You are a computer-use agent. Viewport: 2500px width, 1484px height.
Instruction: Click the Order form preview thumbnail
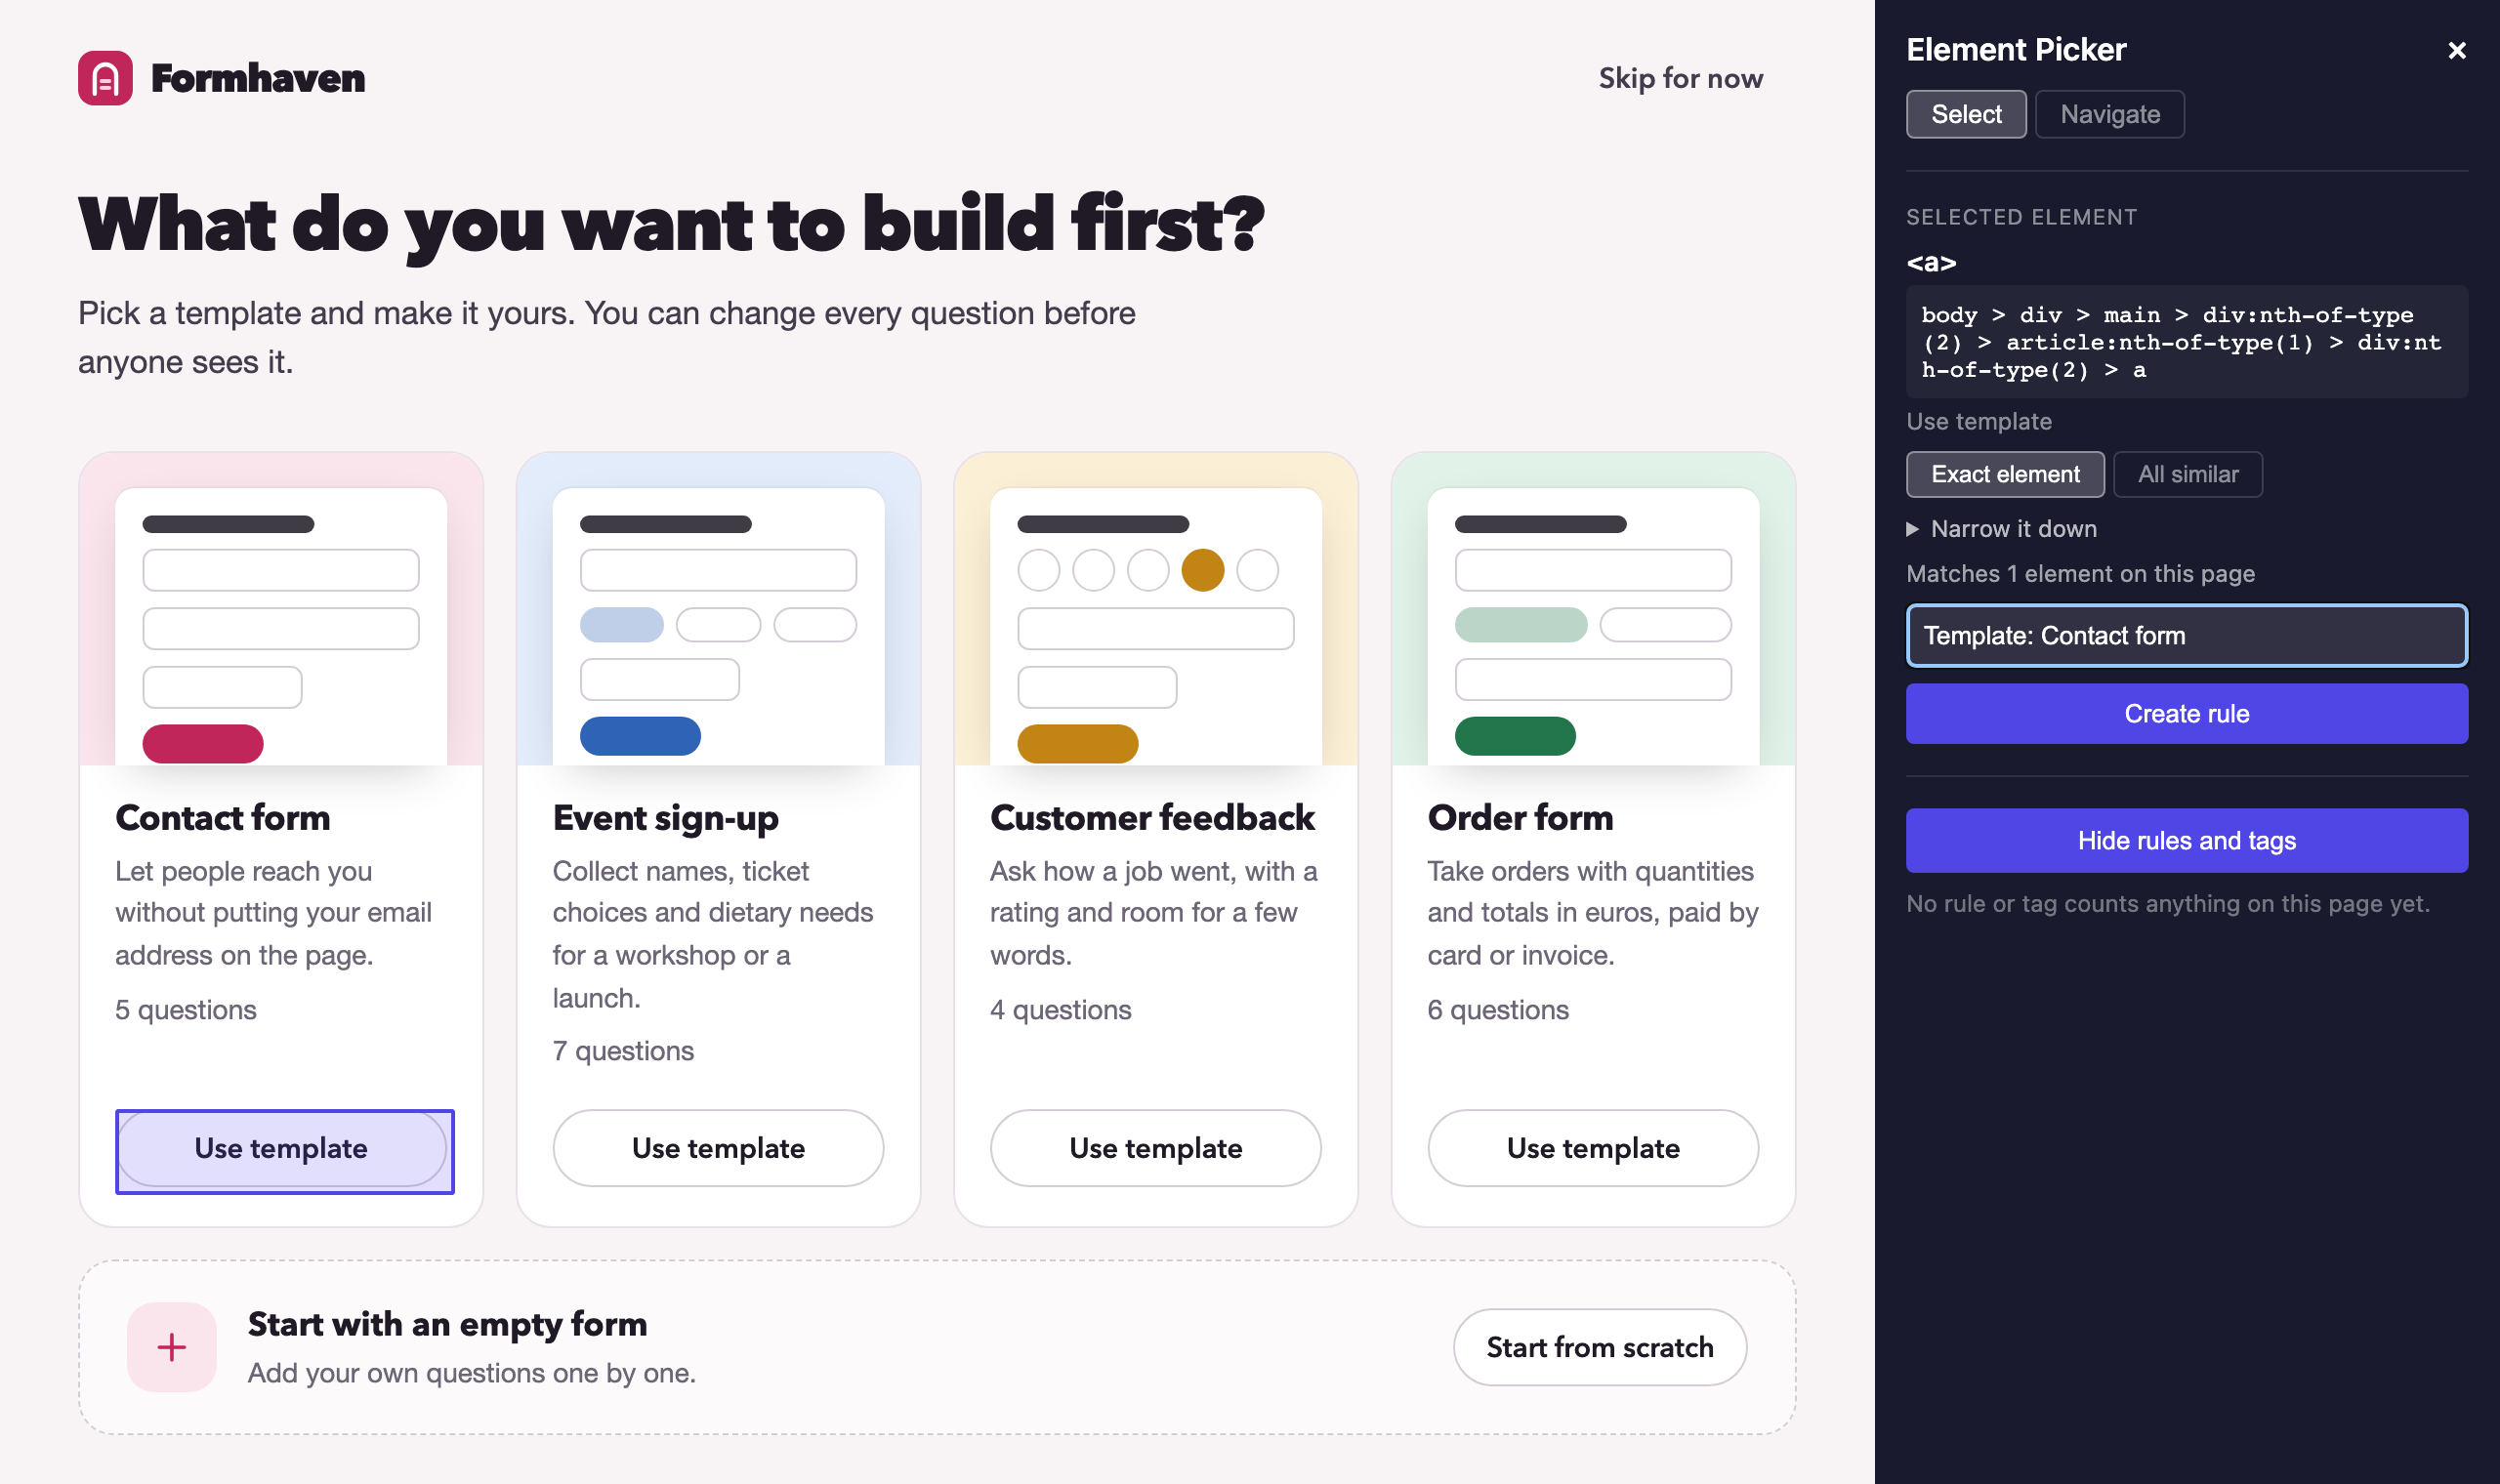click(1593, 609)
